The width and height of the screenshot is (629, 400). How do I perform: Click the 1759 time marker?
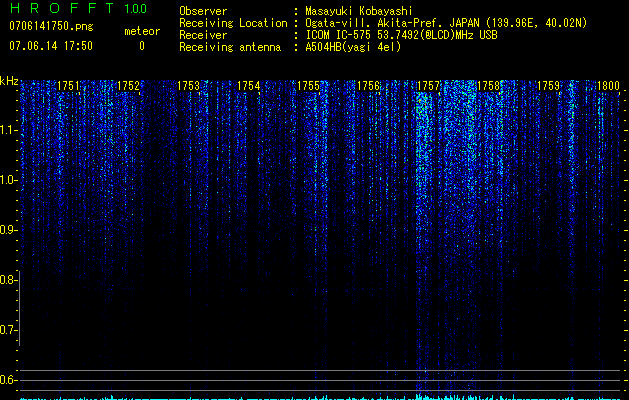click(548, 86)
